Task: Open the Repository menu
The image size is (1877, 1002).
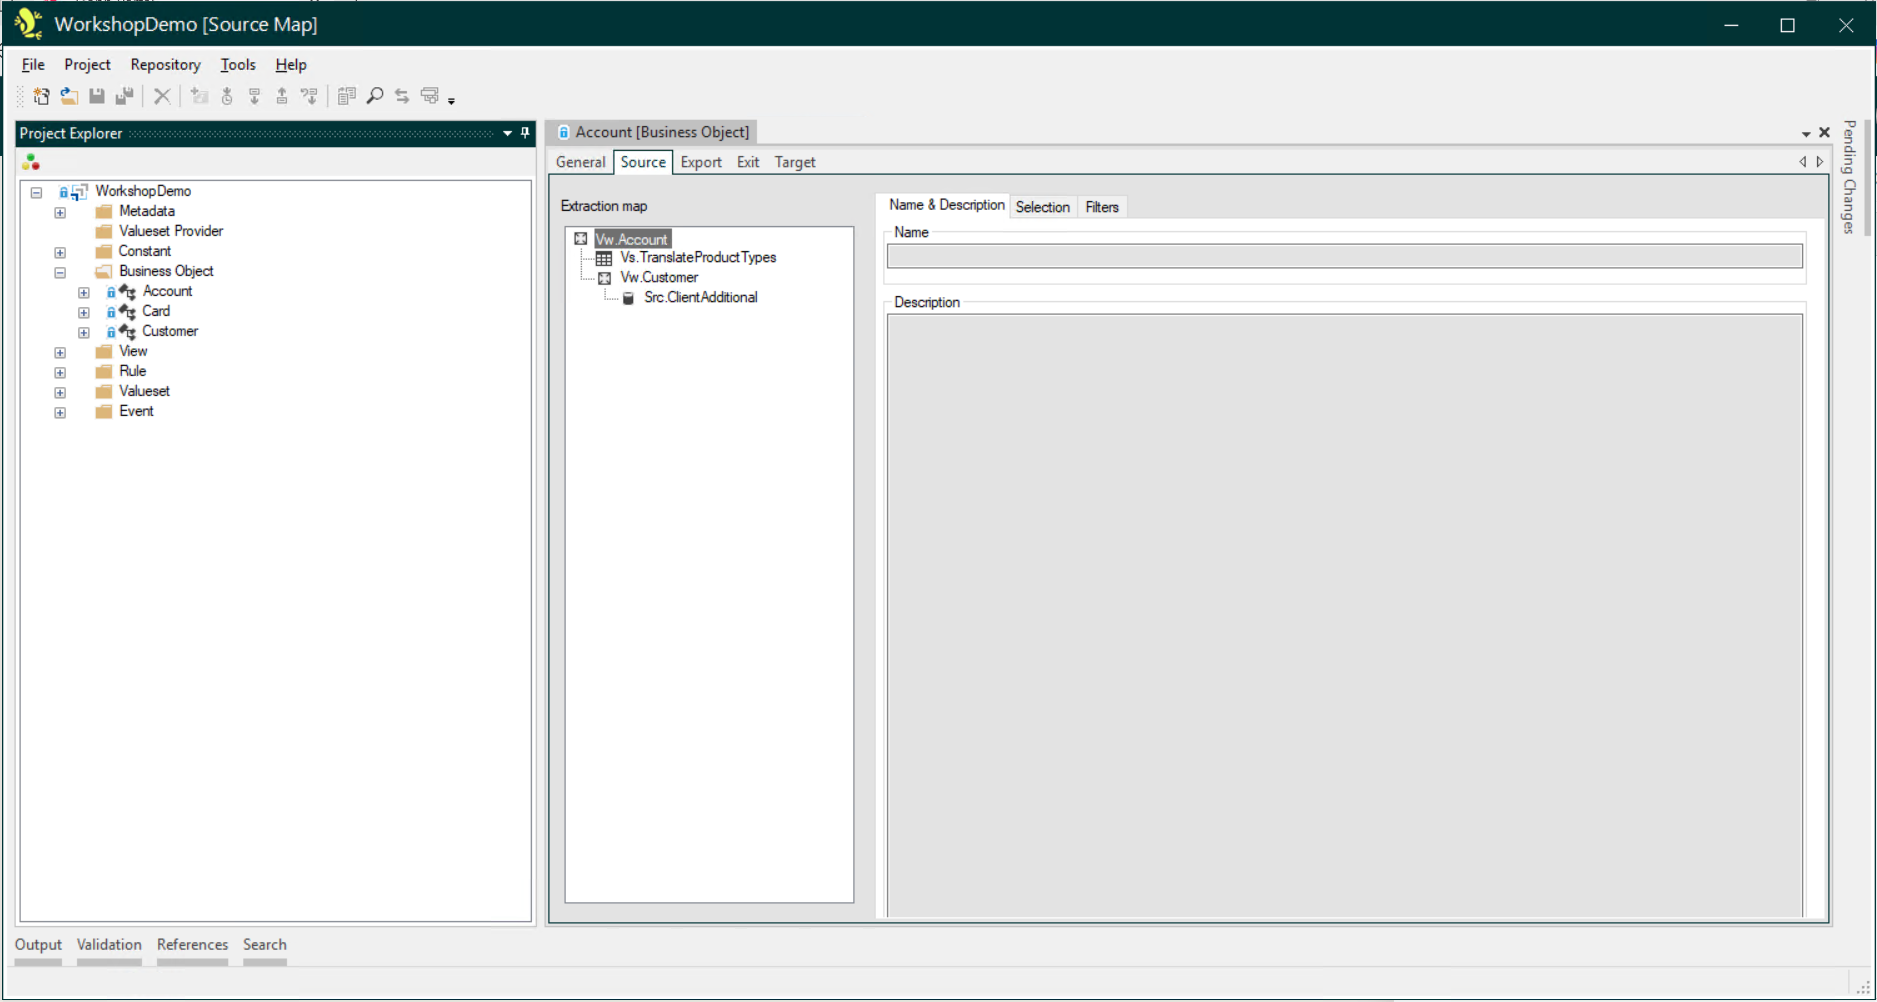Action: tap(164, 64)
